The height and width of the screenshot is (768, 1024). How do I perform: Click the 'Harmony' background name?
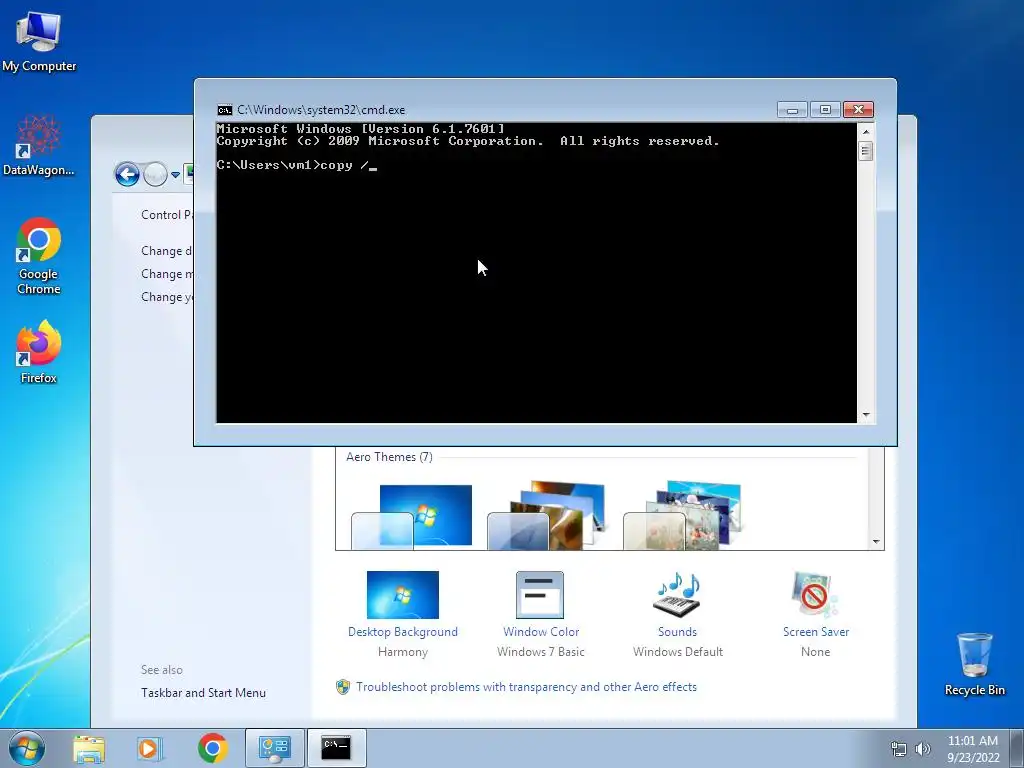click(402, 652)
